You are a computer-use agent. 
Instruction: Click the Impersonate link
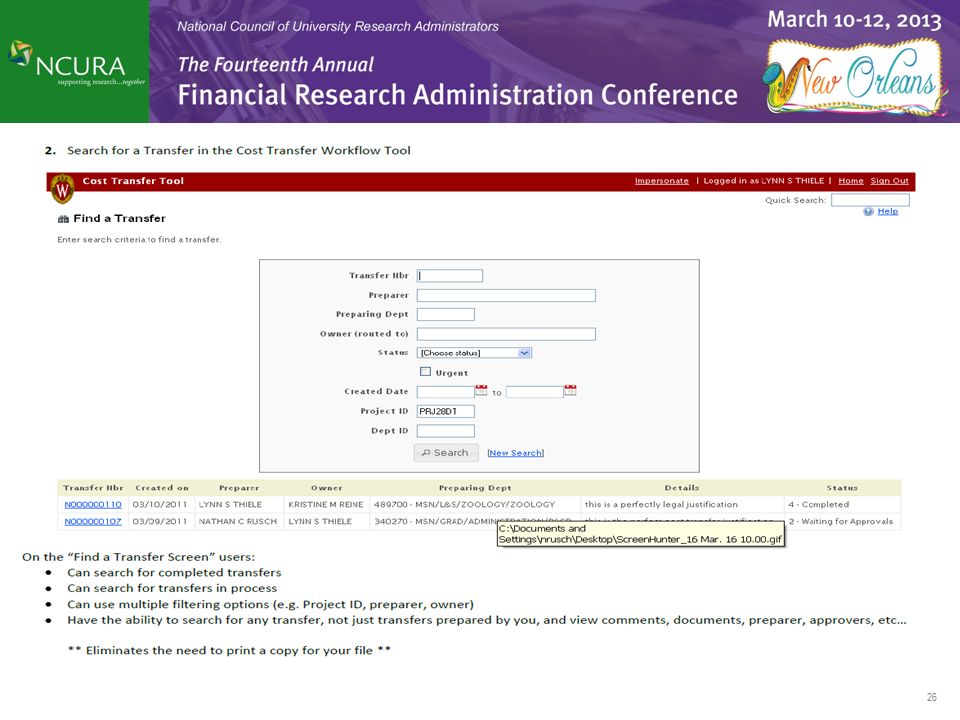pos(661,181)
